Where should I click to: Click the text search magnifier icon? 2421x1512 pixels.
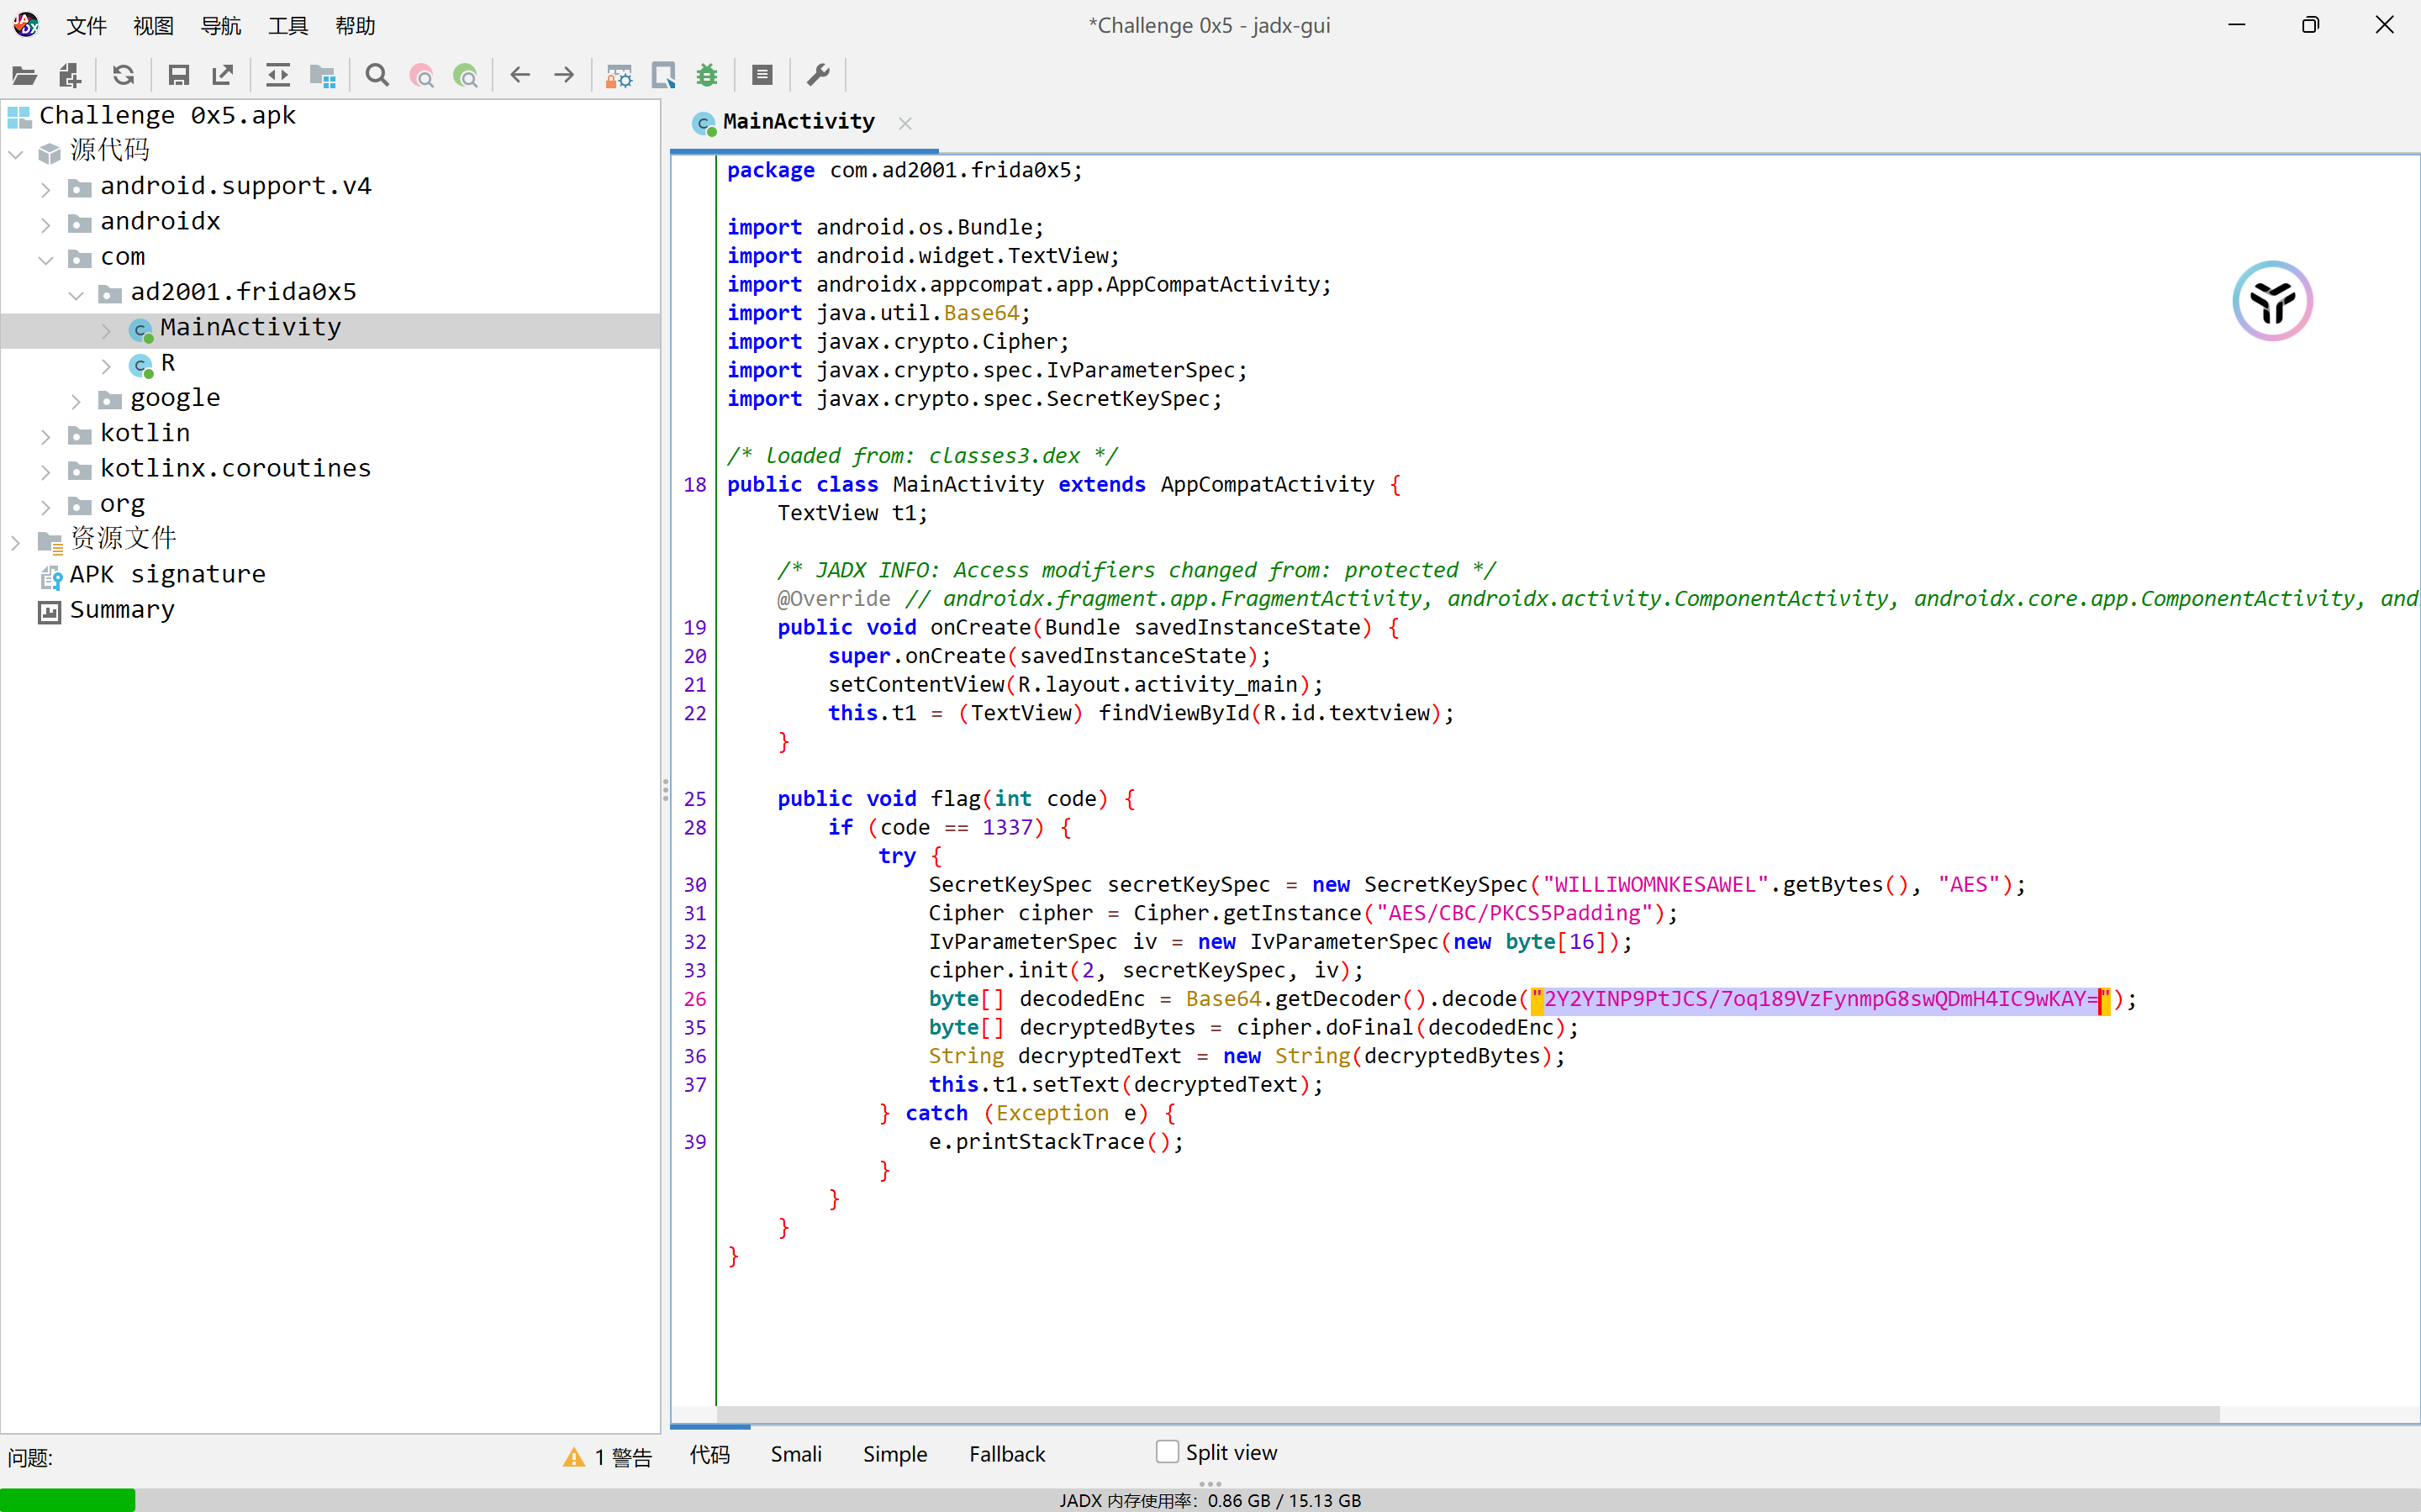coord(377,75)
